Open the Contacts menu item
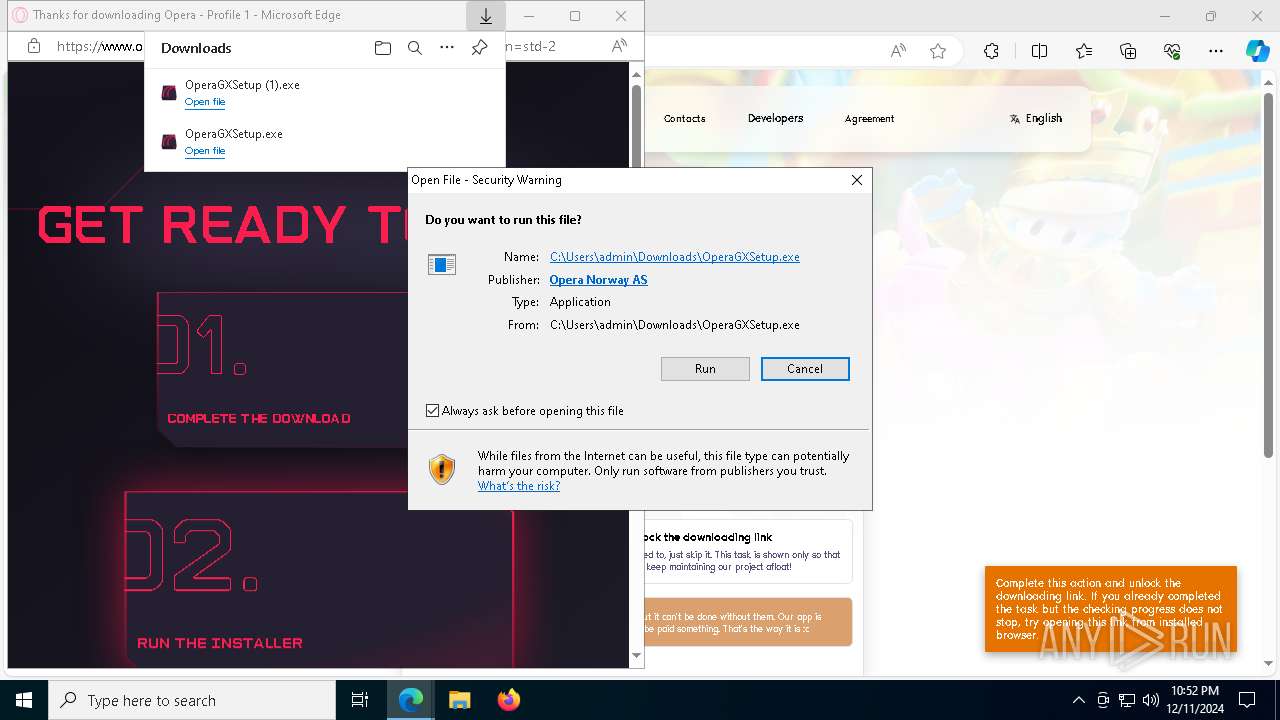1280x720 pixels. point(684,118)
